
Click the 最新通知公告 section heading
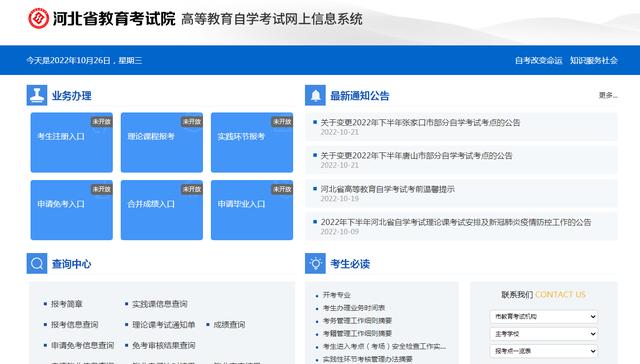point(360,96)
